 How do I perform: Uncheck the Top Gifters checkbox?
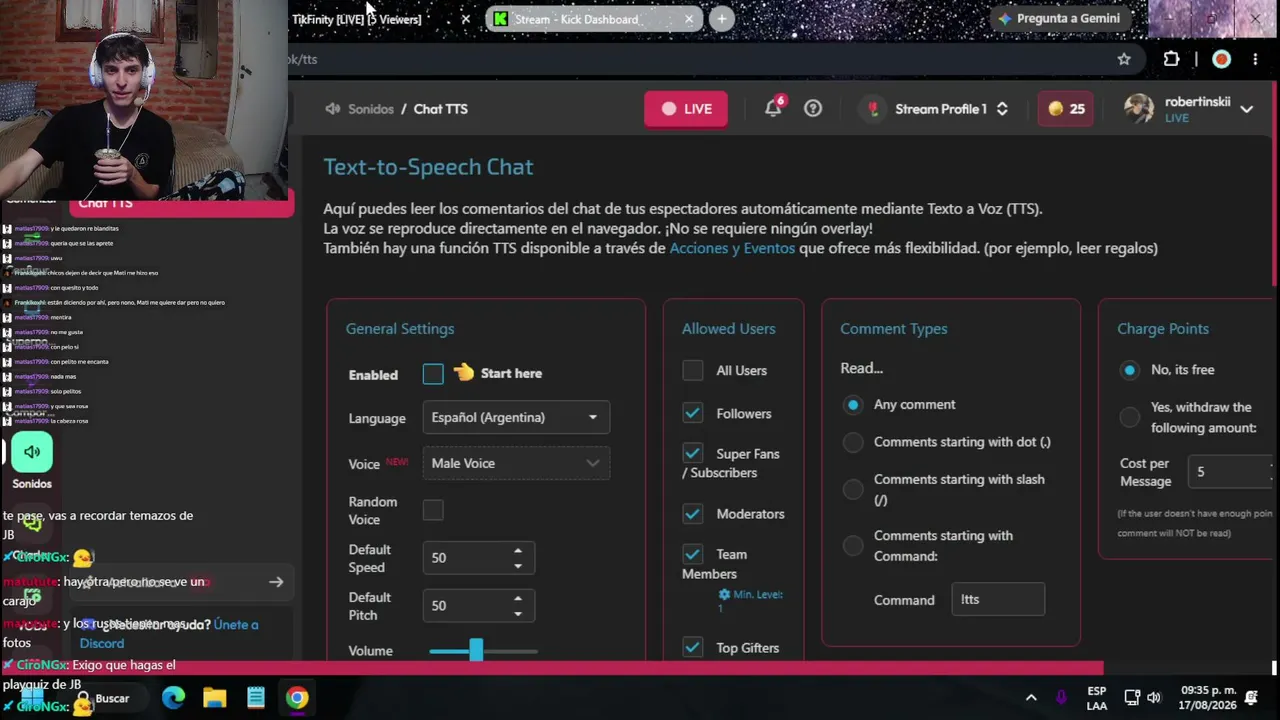(x=693, y=647)
